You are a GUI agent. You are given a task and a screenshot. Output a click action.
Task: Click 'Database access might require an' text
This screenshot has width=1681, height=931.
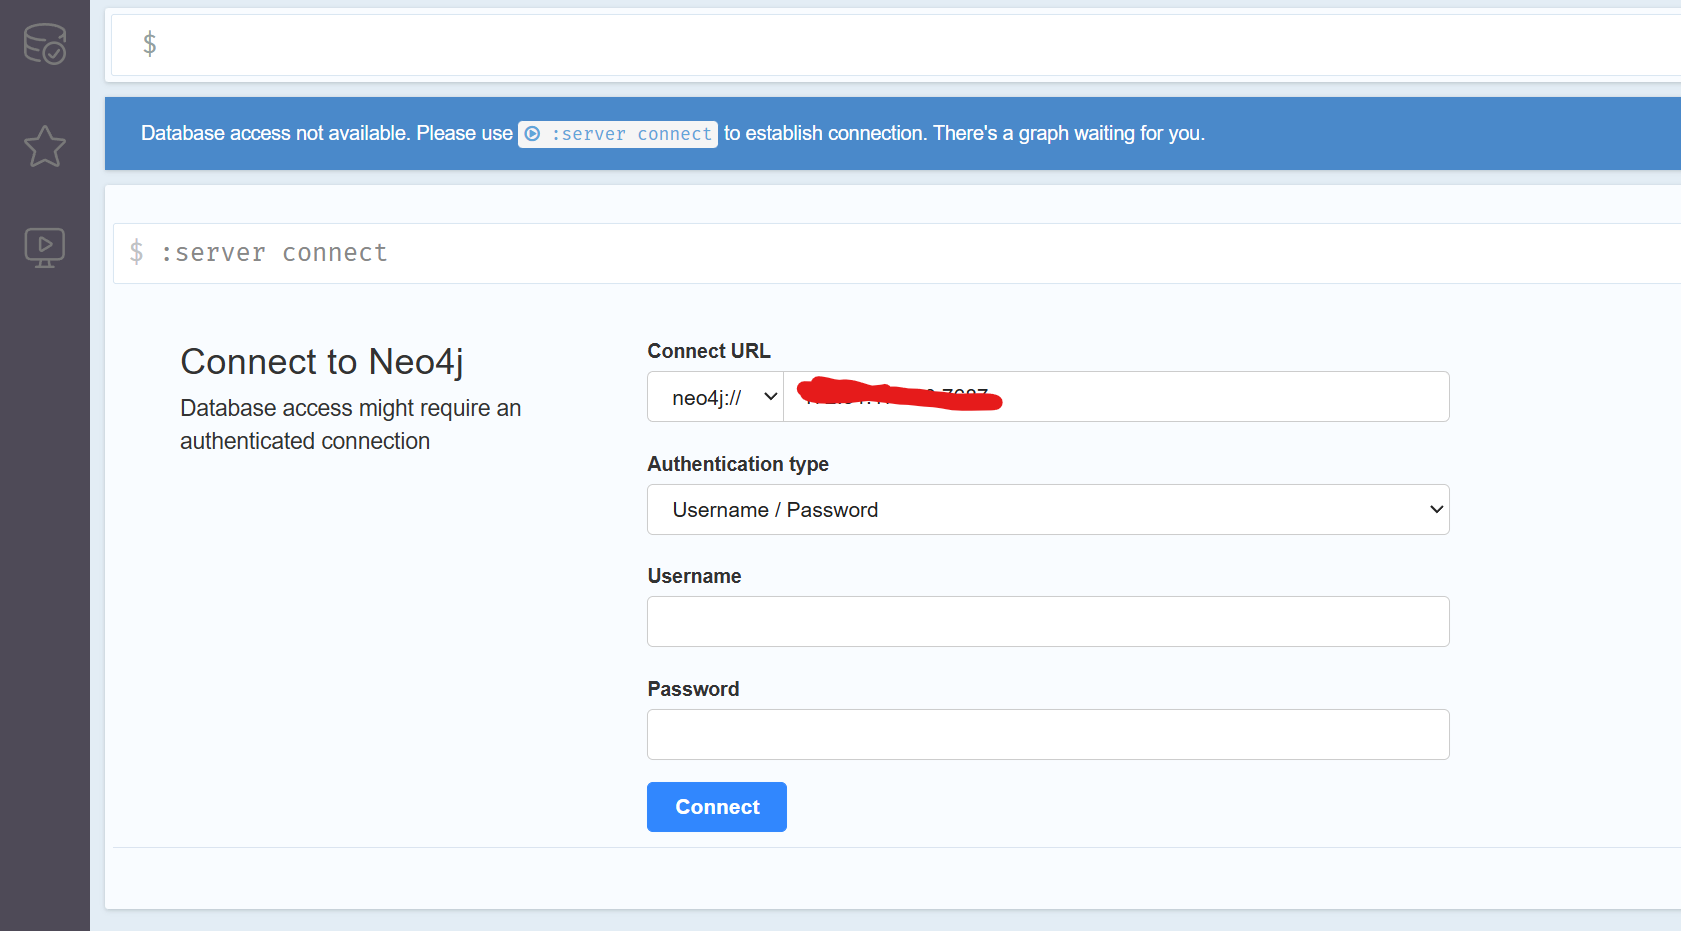coord(351,408)
